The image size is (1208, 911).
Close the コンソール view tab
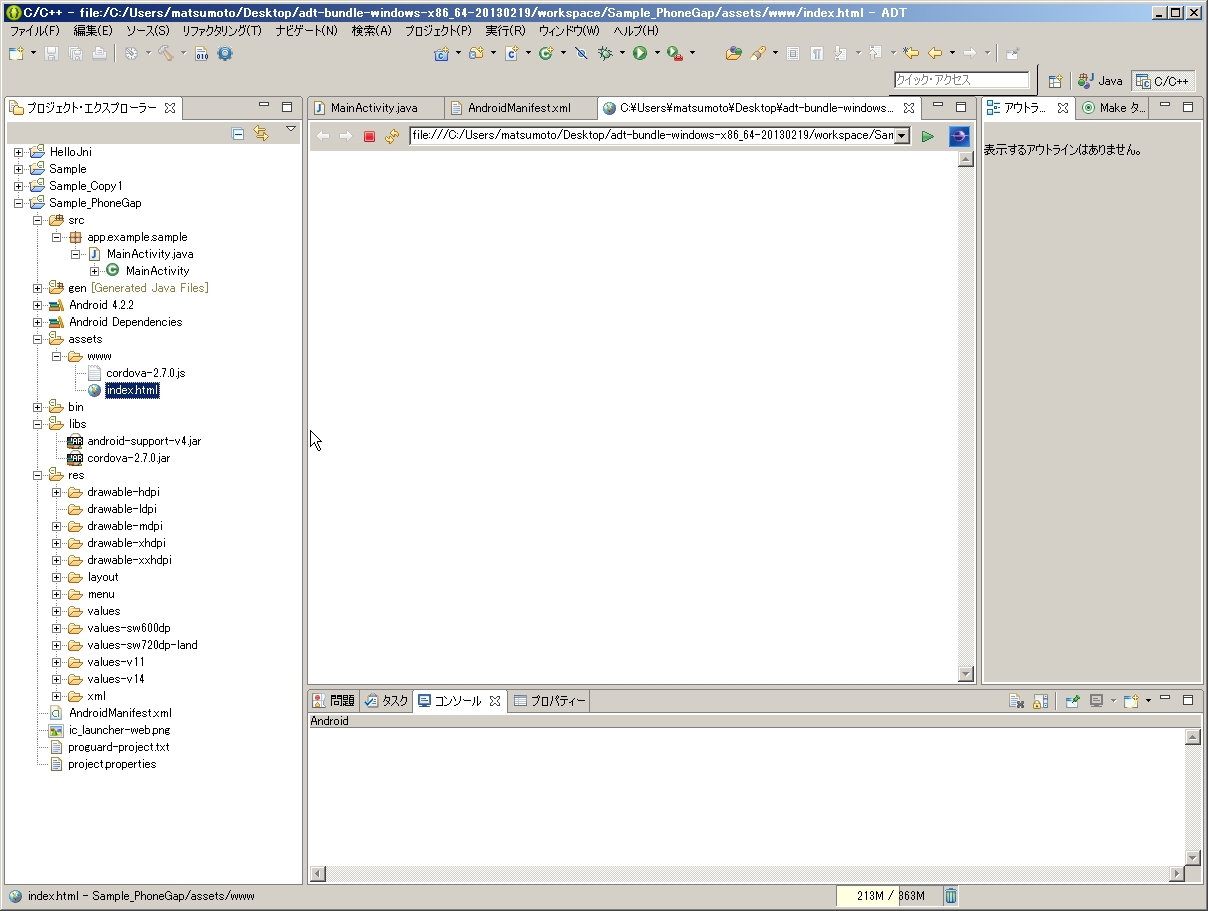494,701
